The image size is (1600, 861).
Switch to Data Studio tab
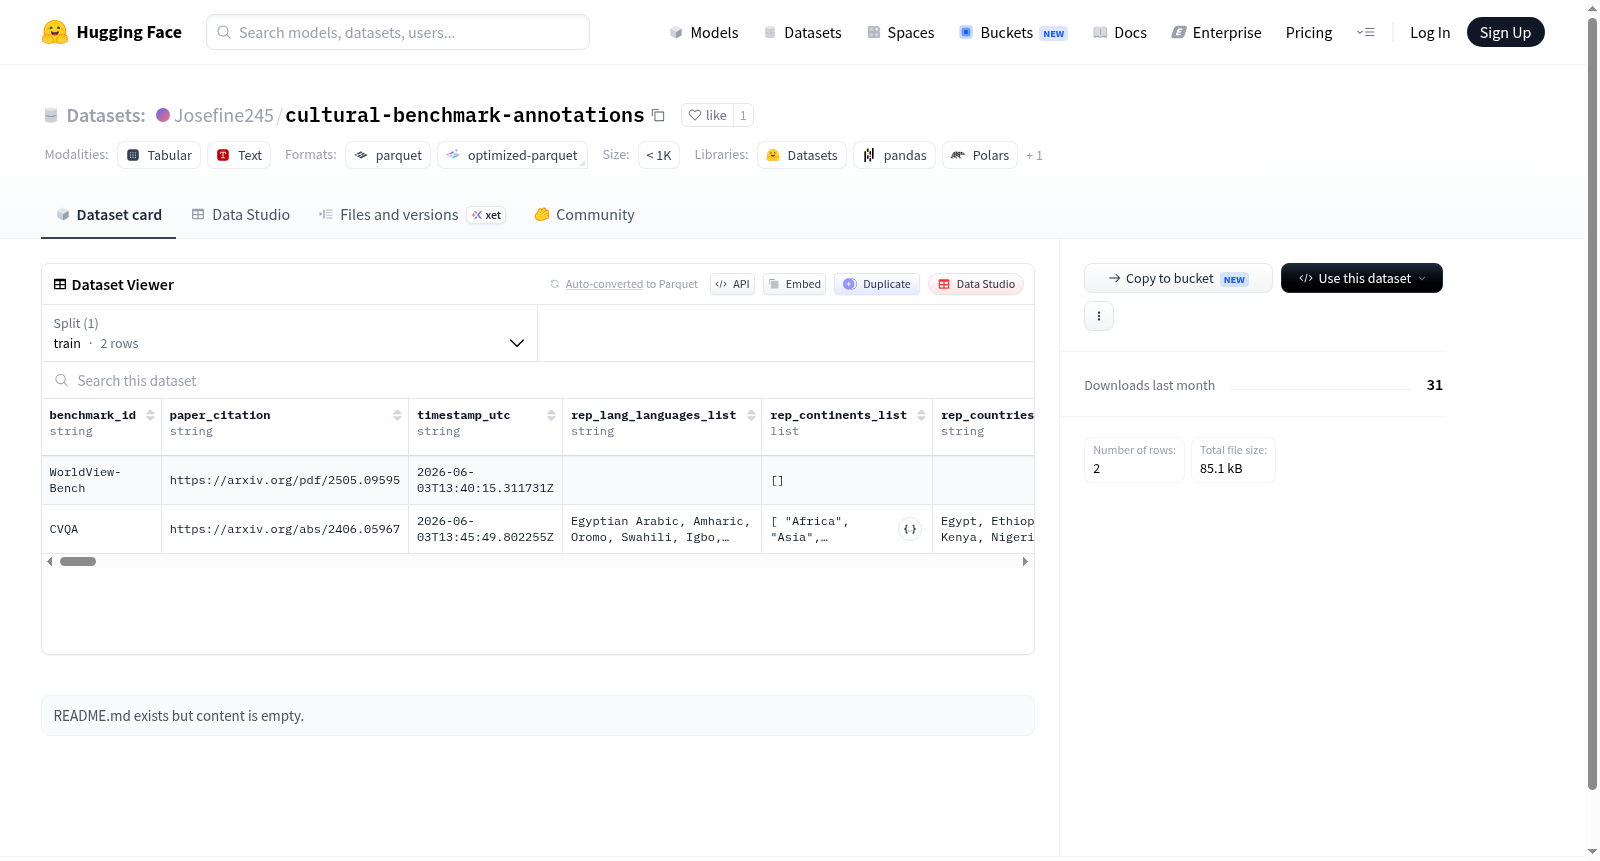241,214
